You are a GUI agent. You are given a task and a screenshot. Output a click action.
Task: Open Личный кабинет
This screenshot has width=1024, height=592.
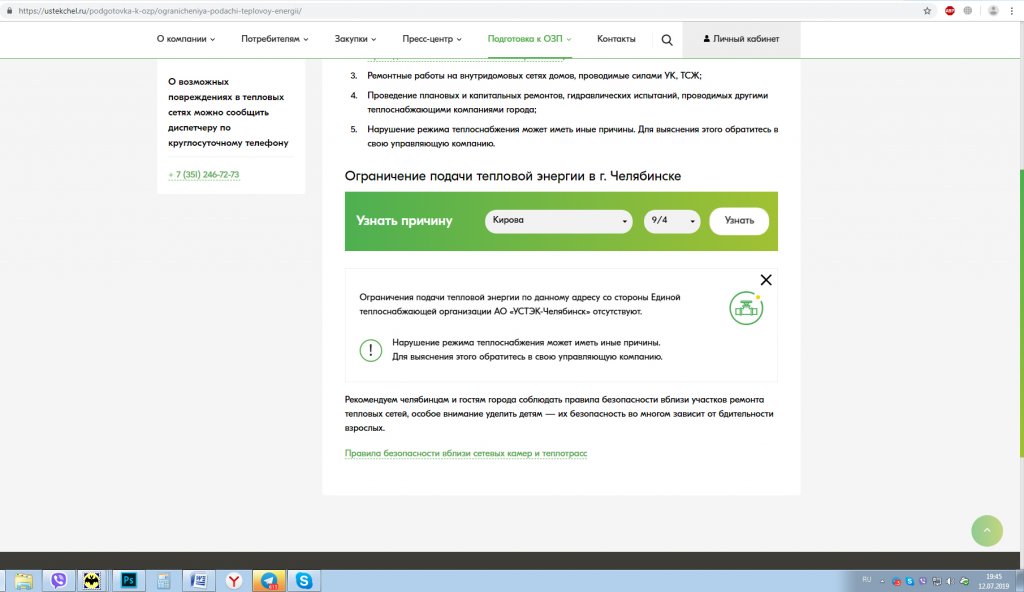point(741,39)
